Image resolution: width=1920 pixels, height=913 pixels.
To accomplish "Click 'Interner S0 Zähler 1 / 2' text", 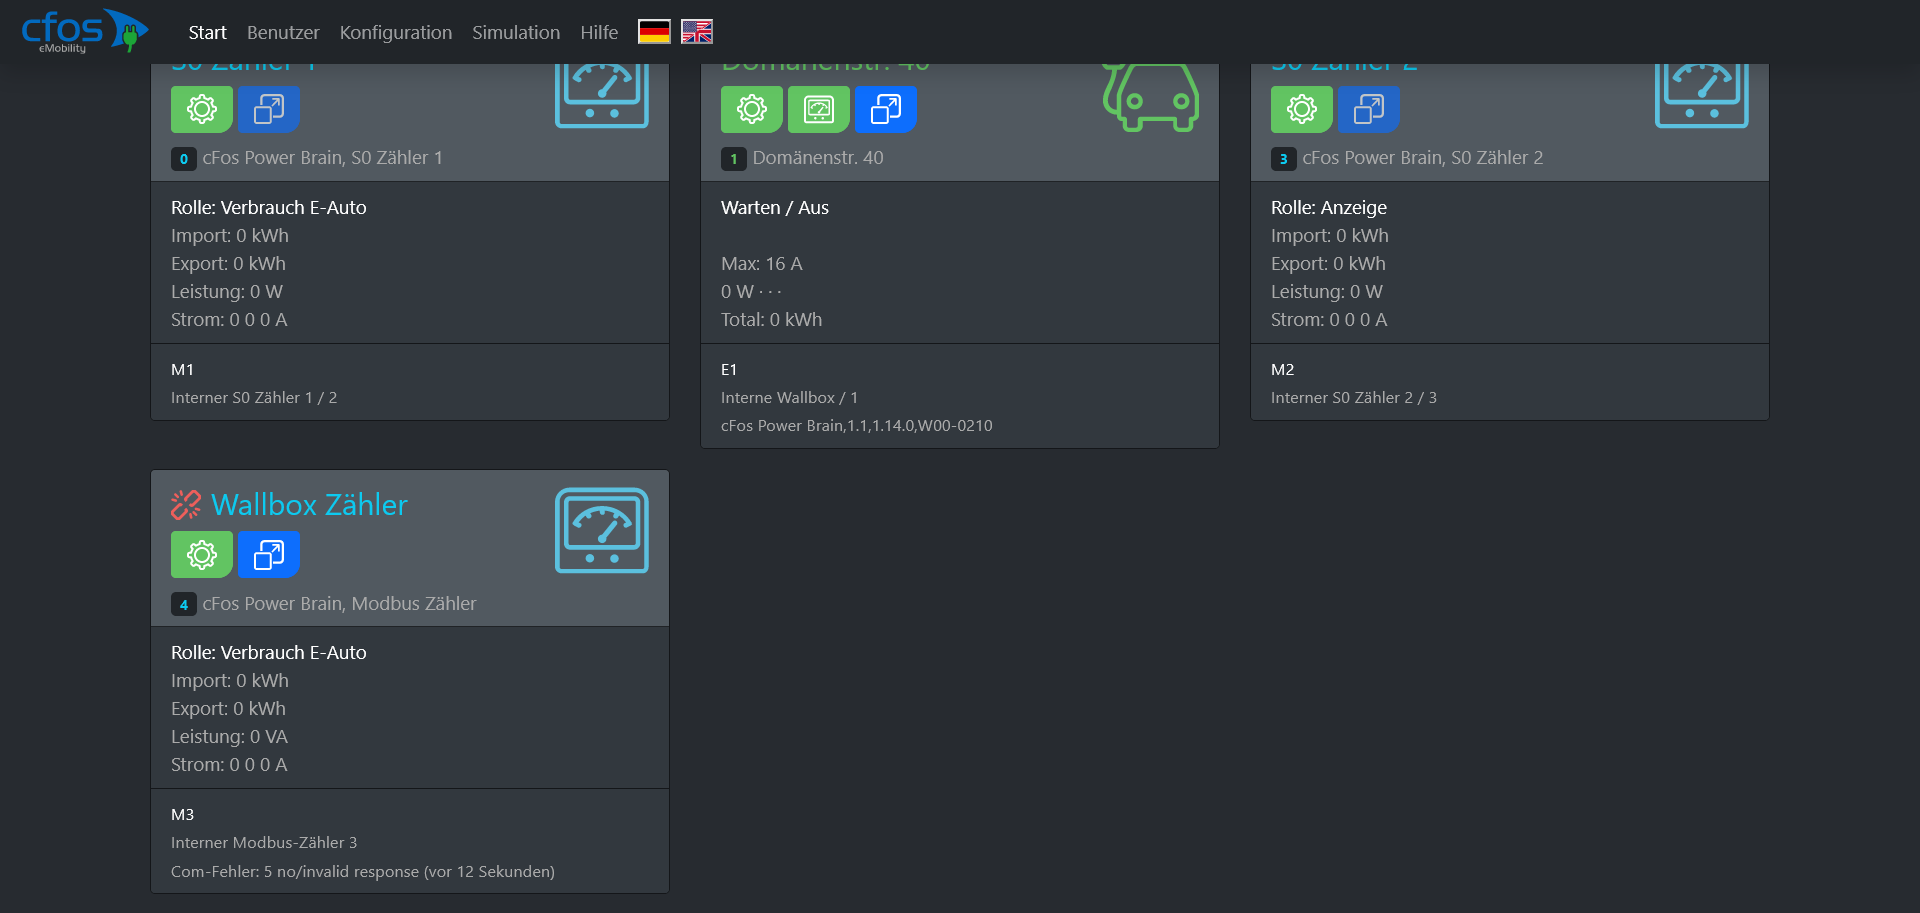I will point(254,398).
